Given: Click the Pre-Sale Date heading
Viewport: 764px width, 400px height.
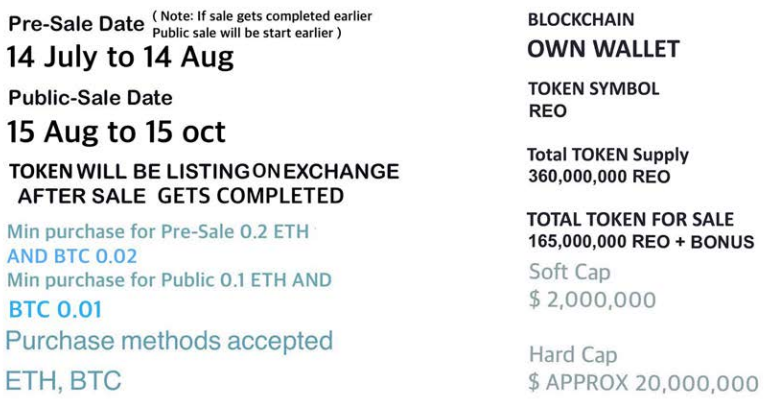Looking at the screenshot, I should (76, 24).
